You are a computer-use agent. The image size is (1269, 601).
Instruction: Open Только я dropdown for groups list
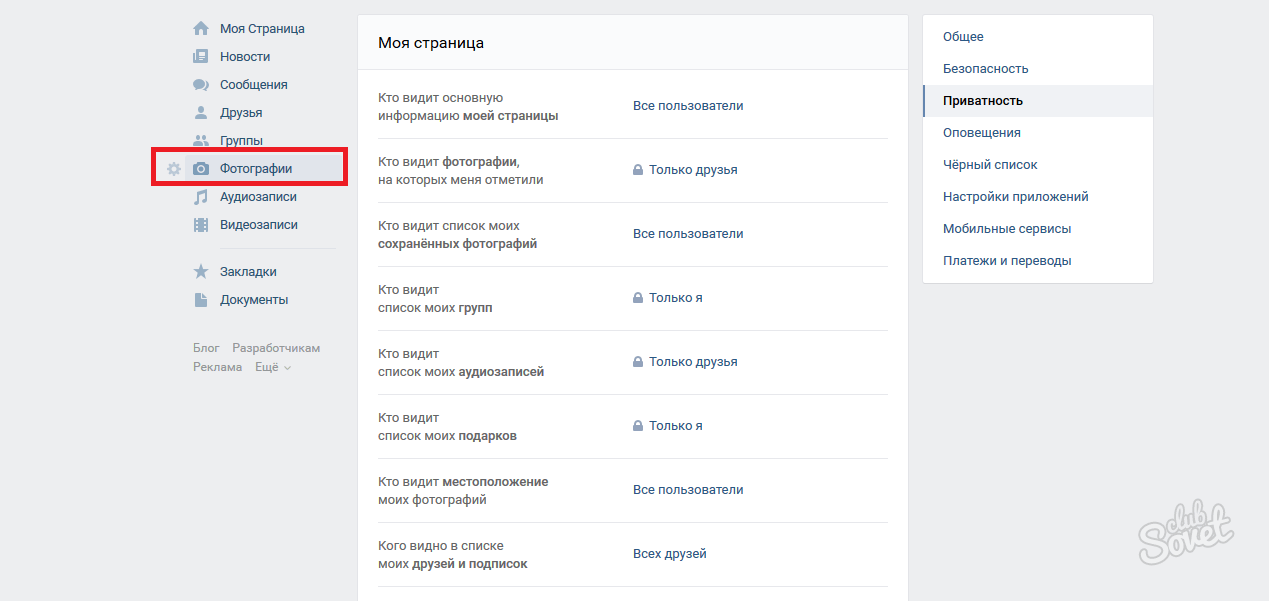click(675, 298)
